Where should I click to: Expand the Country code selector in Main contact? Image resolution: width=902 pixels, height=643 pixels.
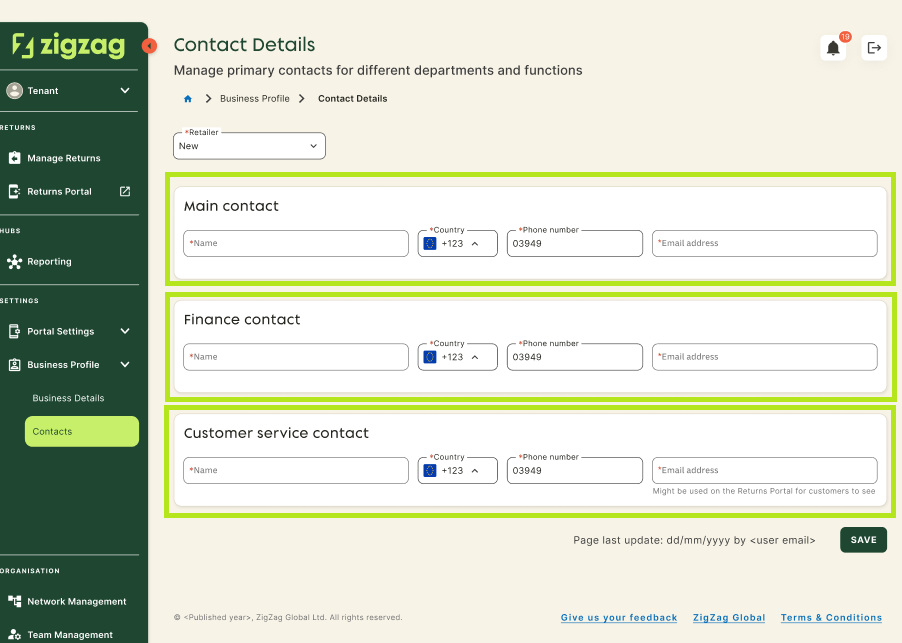click(x=478, y=243)
